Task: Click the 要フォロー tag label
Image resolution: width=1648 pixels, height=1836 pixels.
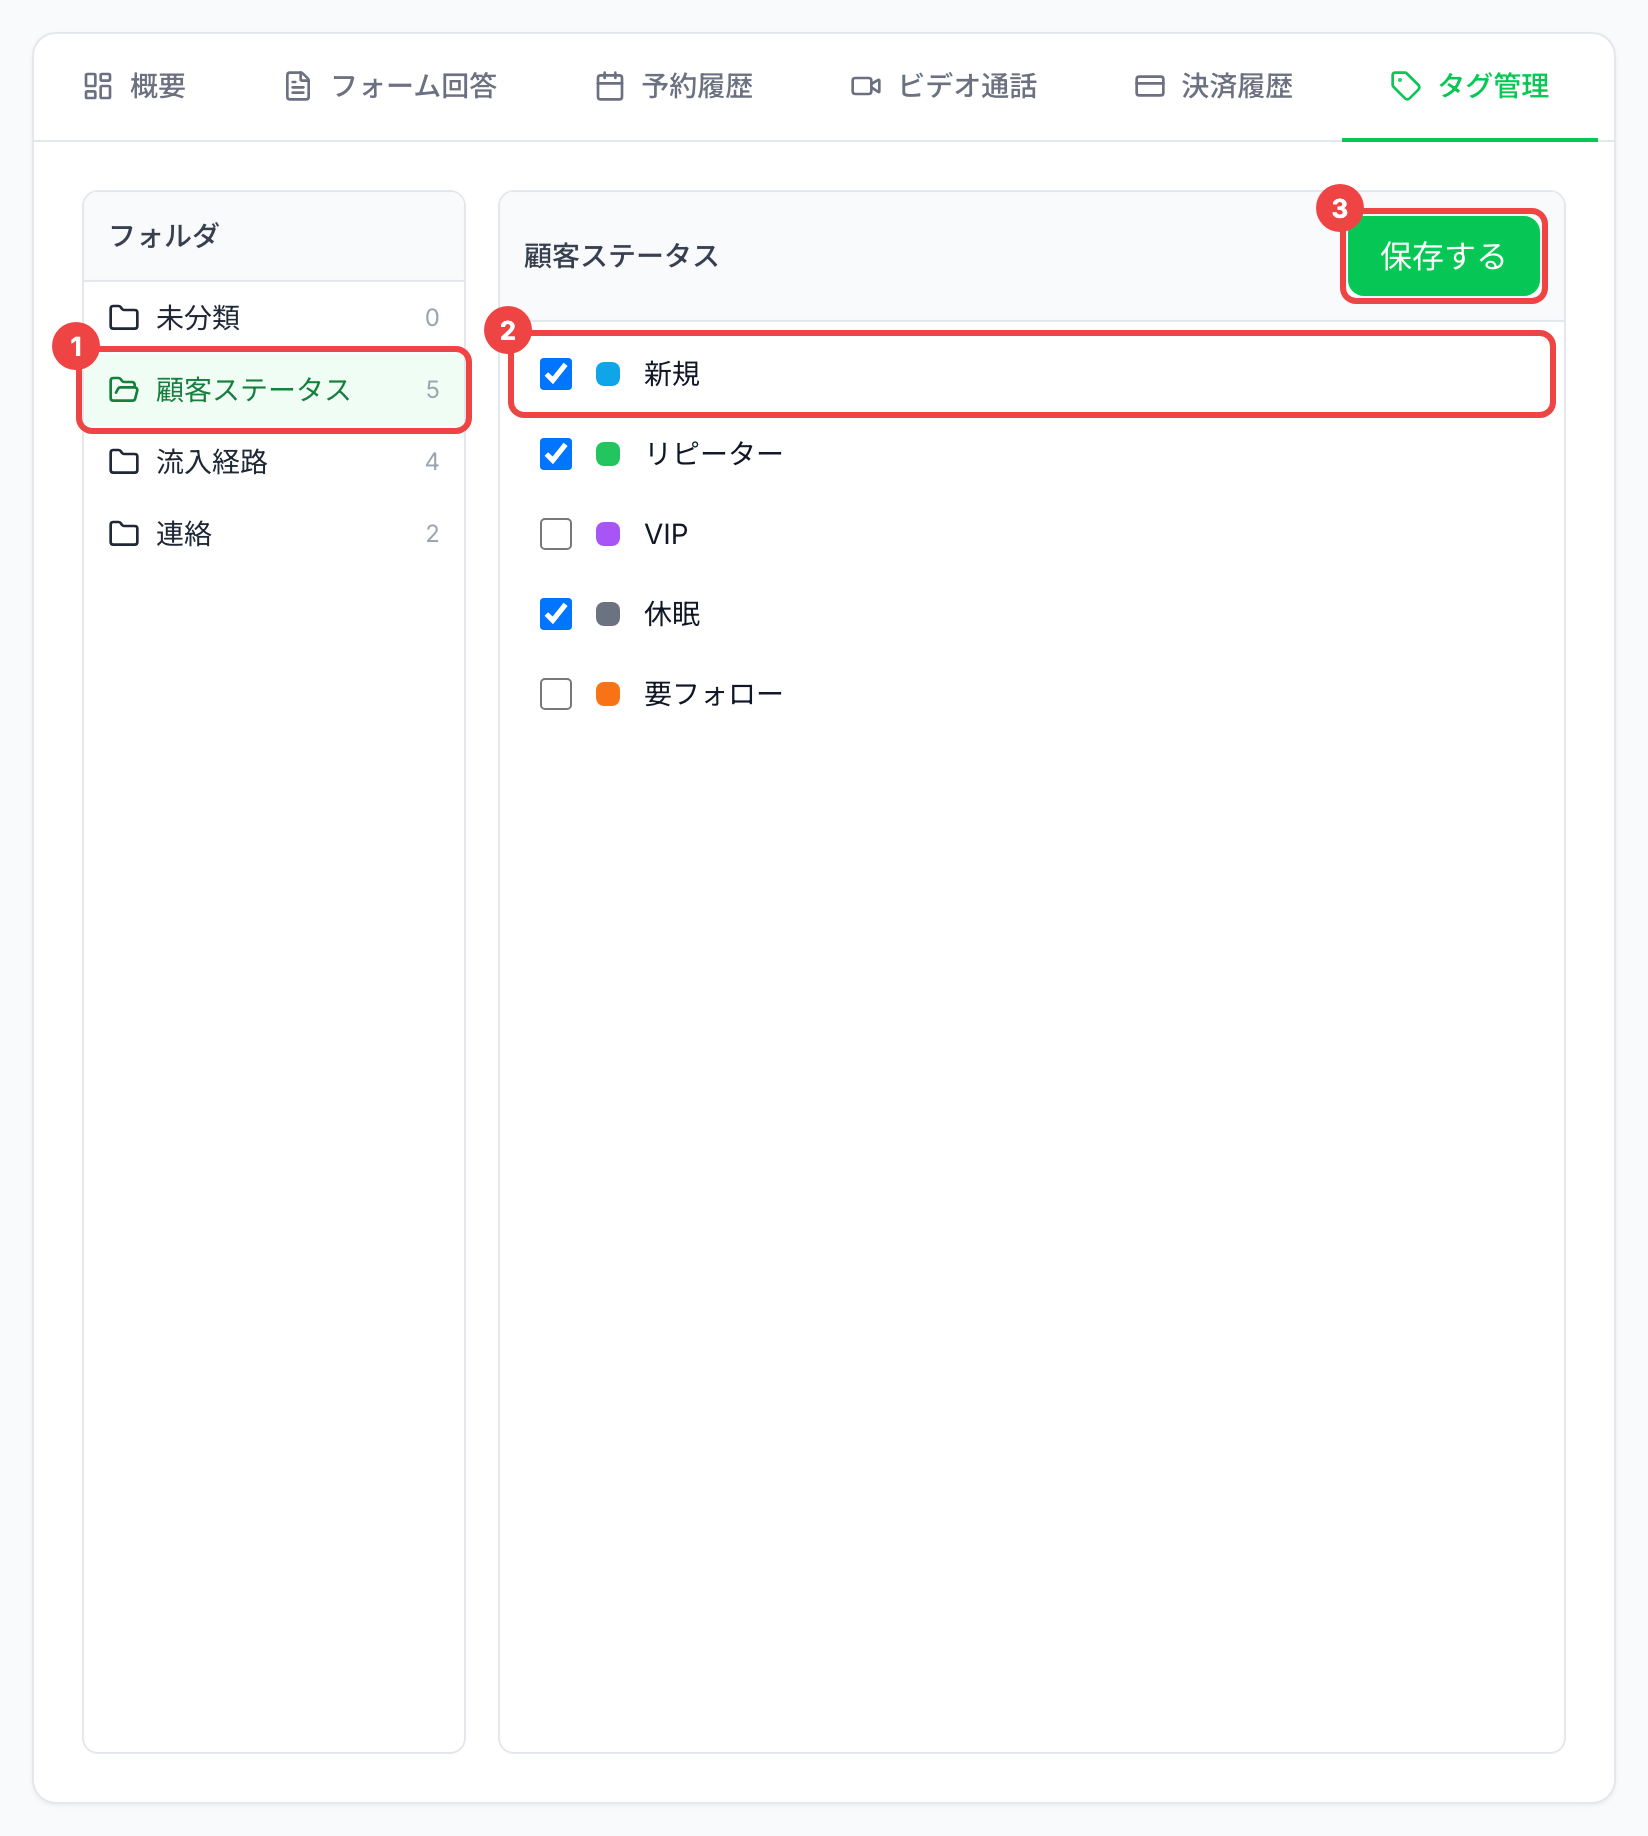Action: point(713,694)
